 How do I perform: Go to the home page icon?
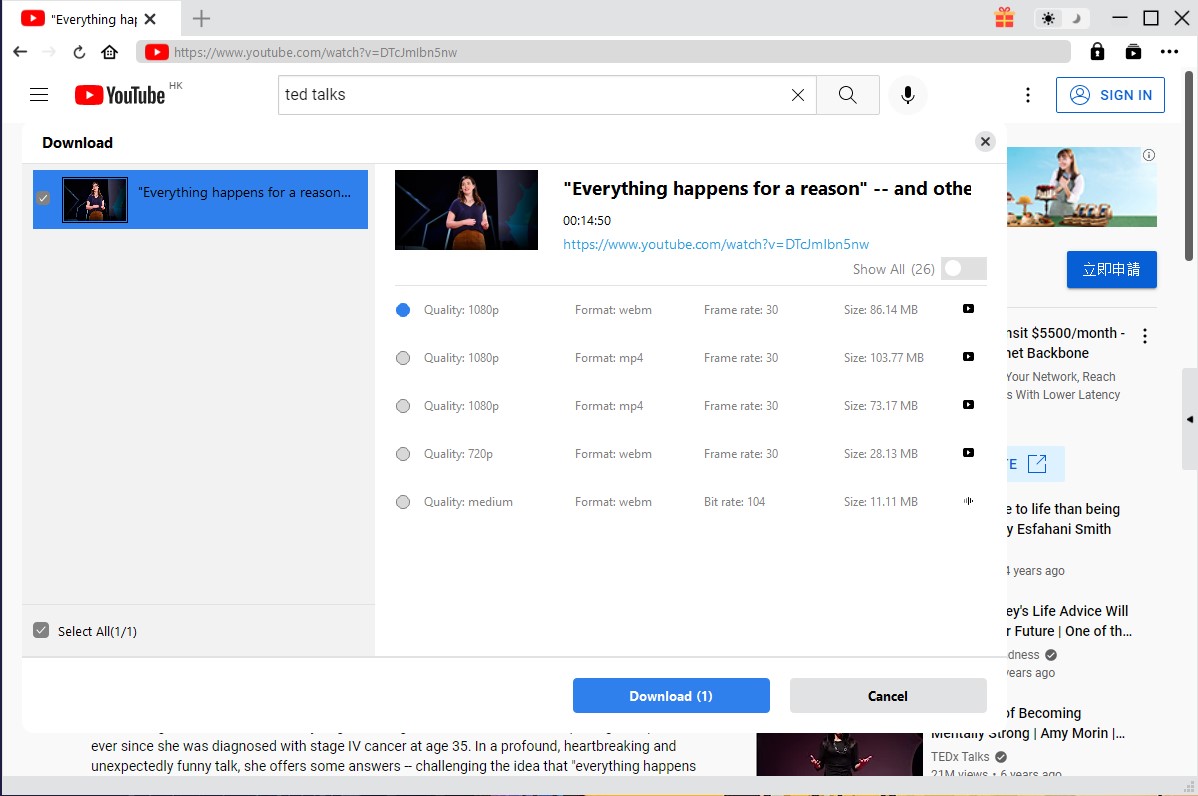point(110,52)
